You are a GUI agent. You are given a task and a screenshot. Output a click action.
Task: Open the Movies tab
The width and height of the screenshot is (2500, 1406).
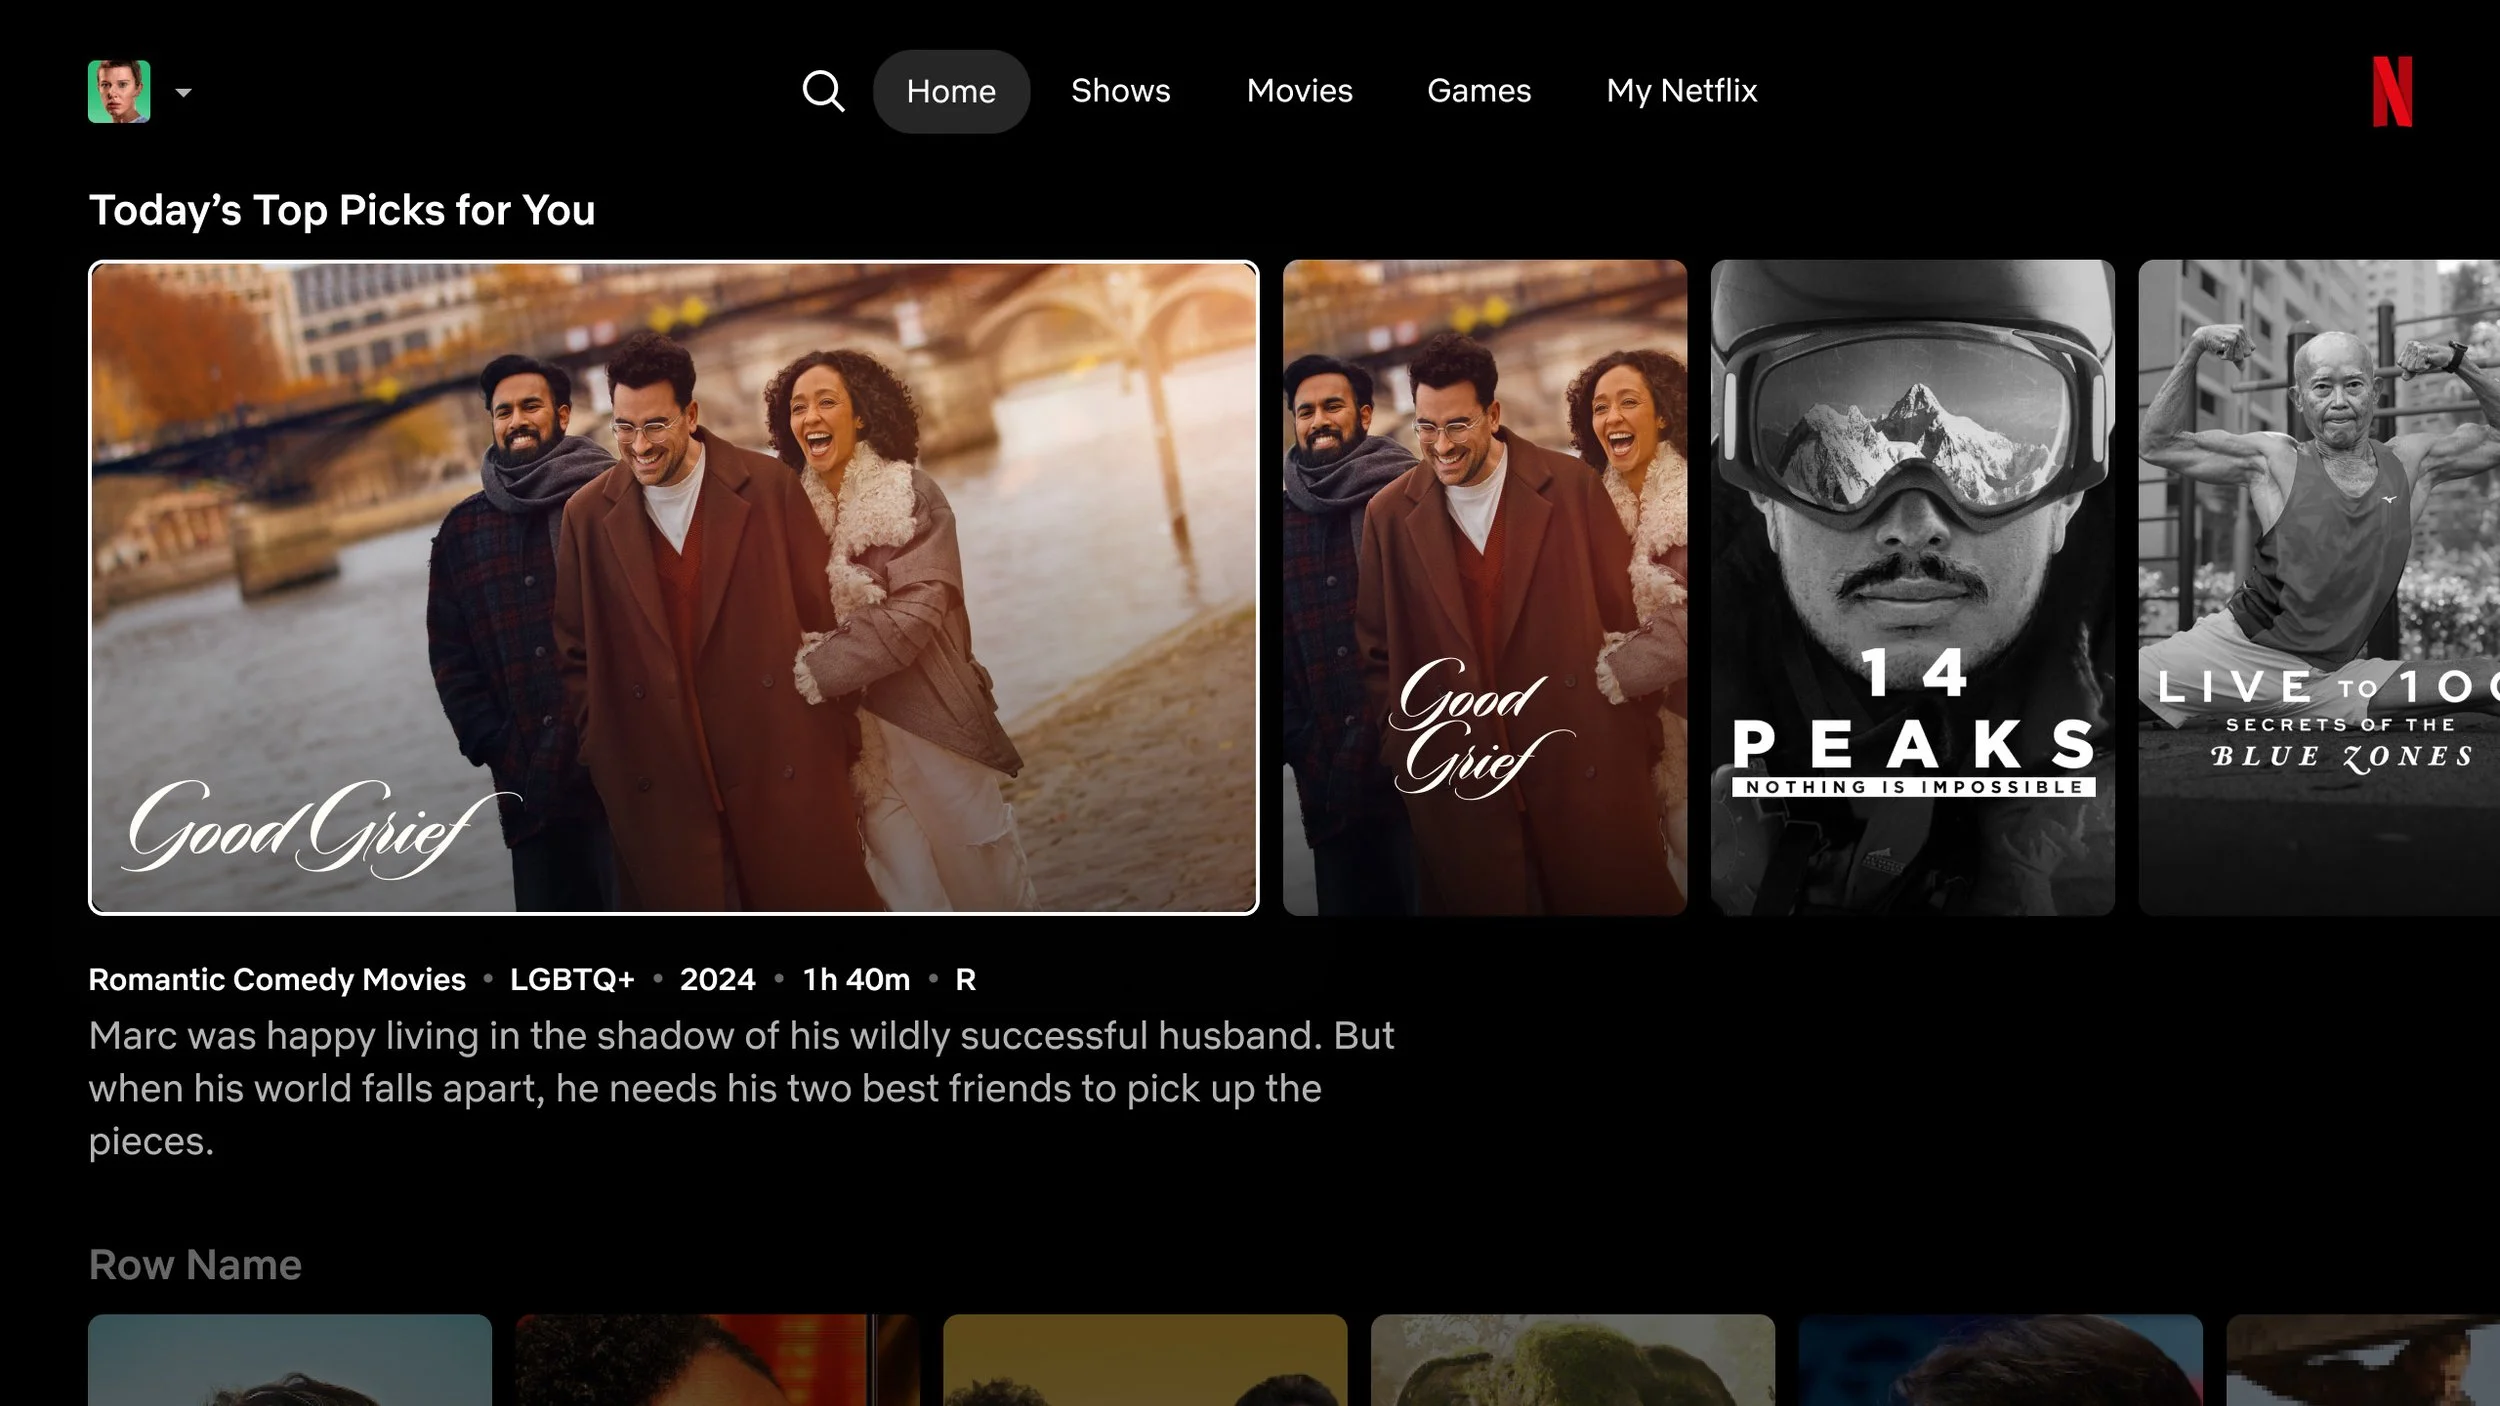coord(1299,91)
